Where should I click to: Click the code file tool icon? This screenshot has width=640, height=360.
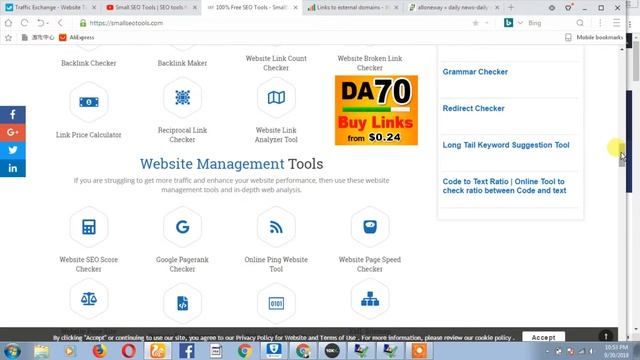182,303
